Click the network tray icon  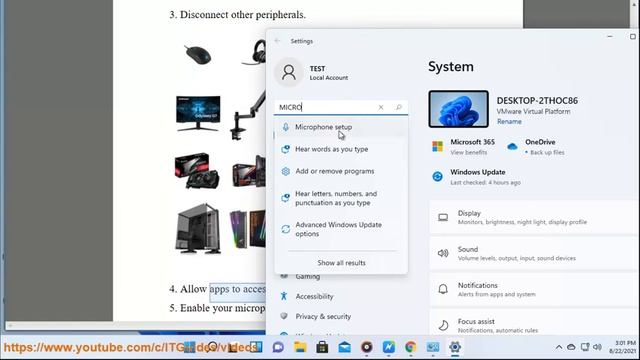[585, 347]
